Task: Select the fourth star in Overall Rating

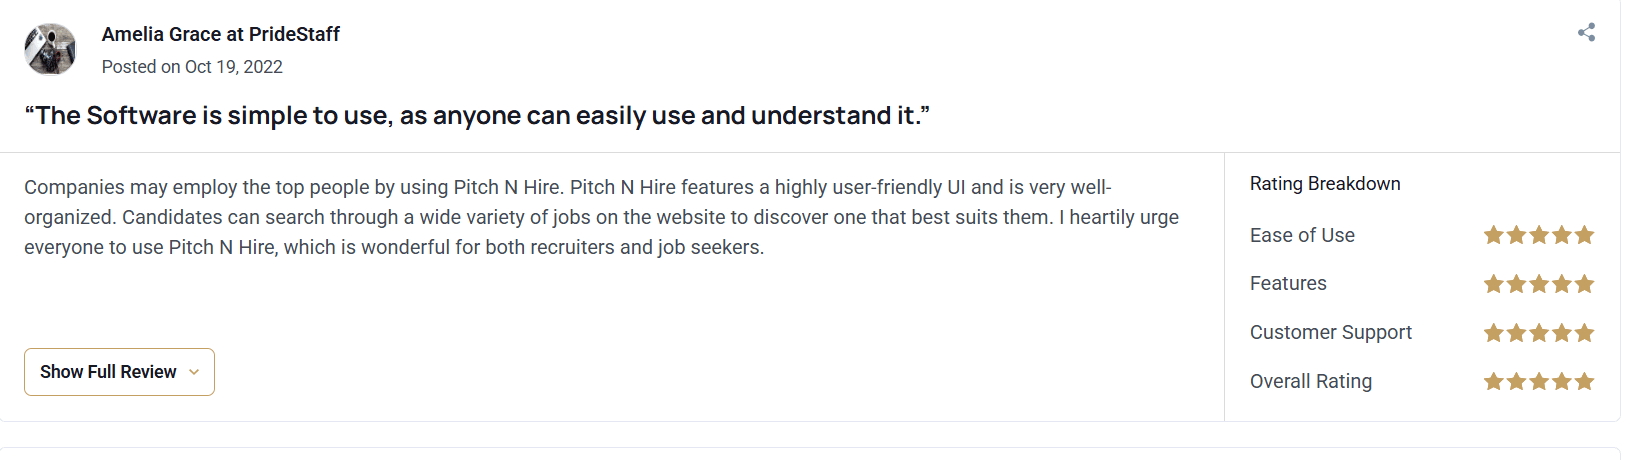Action: tap(1562, 381)
